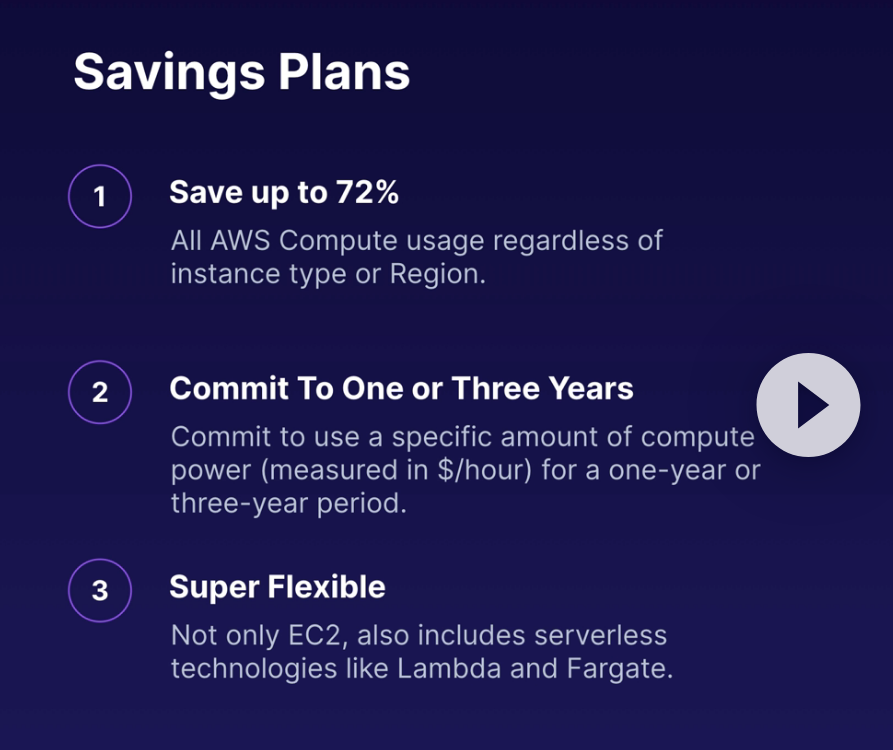Click the Super Flexible heading

tap(277, 586)
